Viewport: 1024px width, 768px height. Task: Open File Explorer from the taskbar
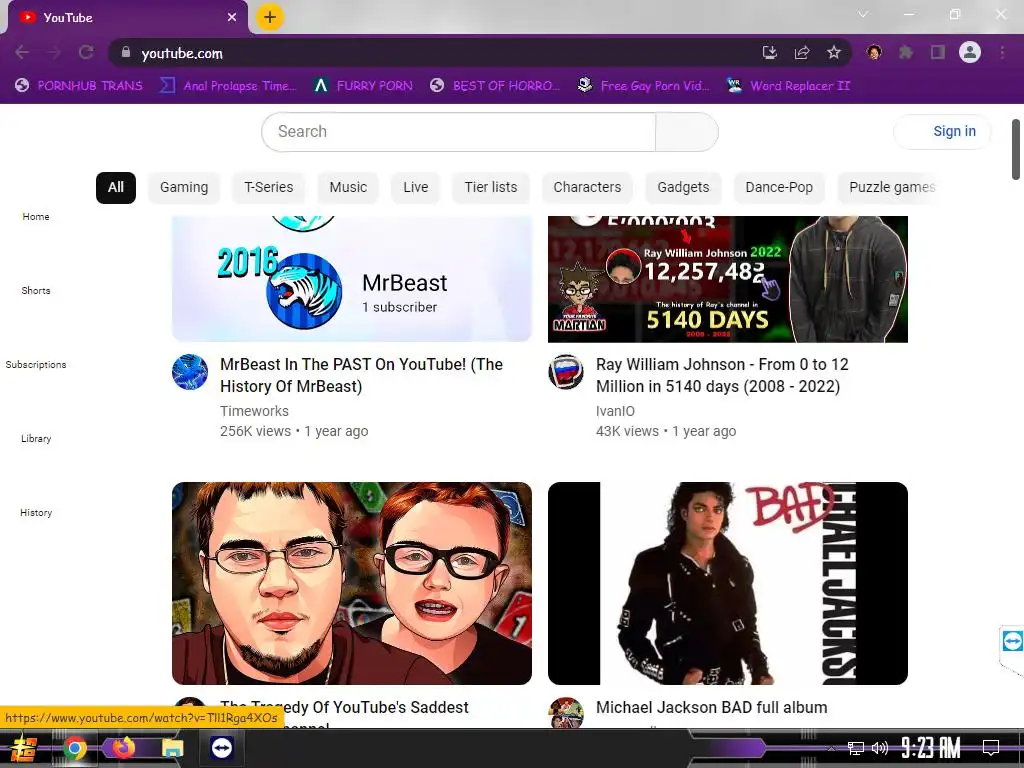tap(172, 748)
